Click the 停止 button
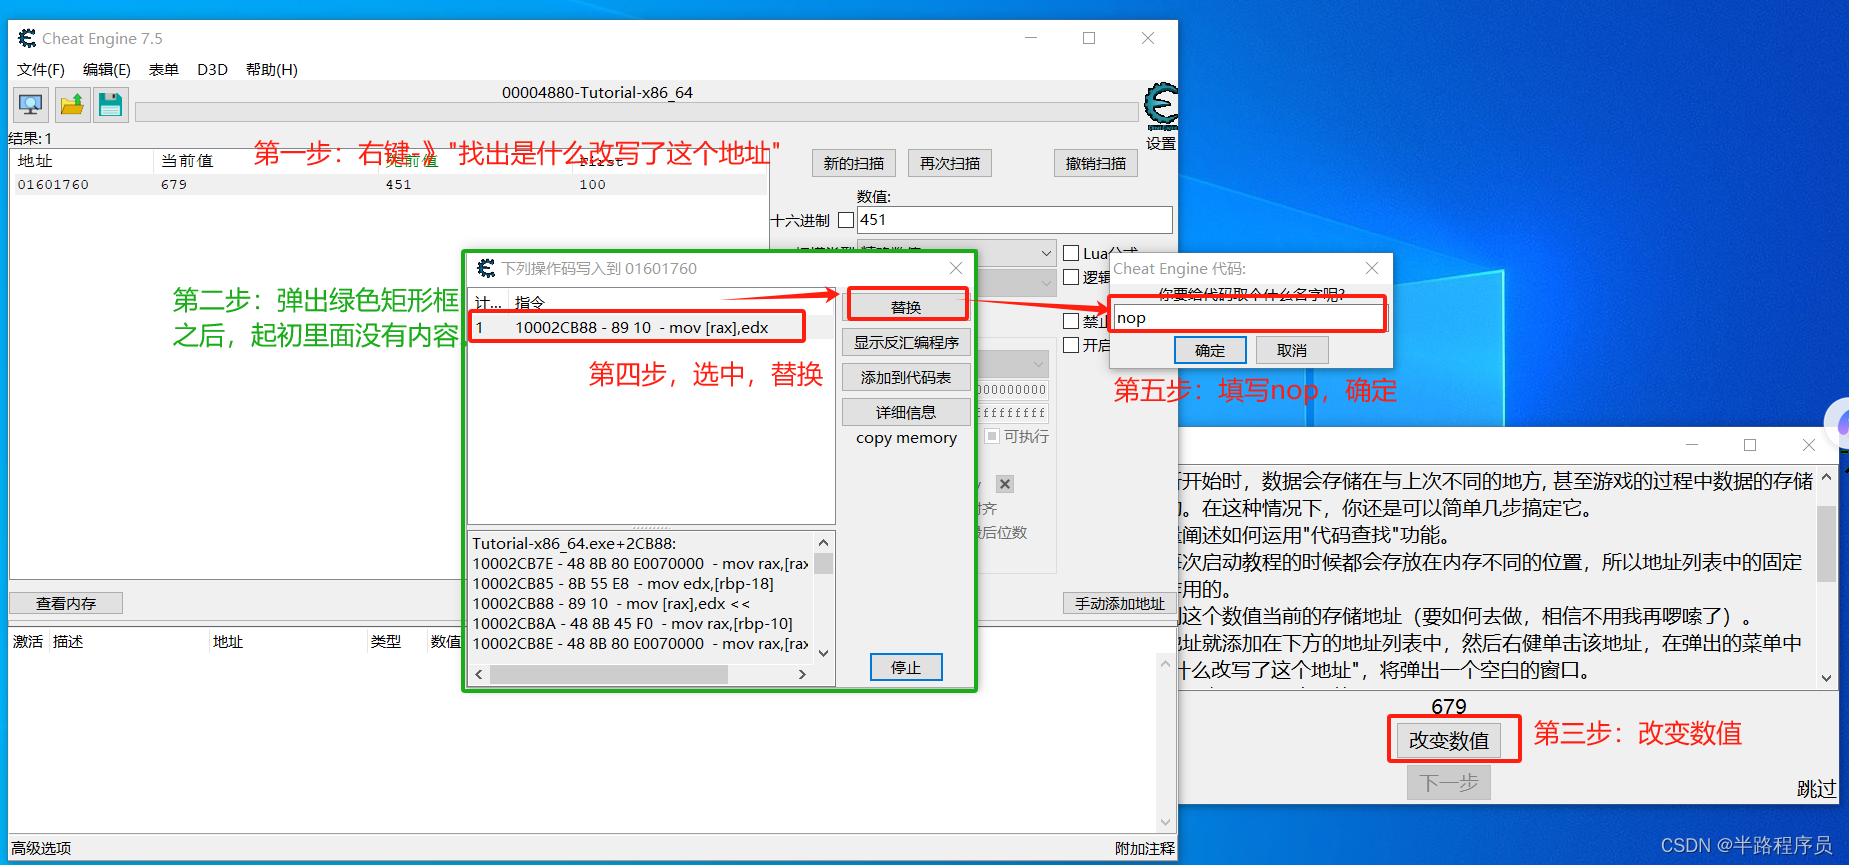The width and height of the screenshot is (1849, 865). [906, 667]
